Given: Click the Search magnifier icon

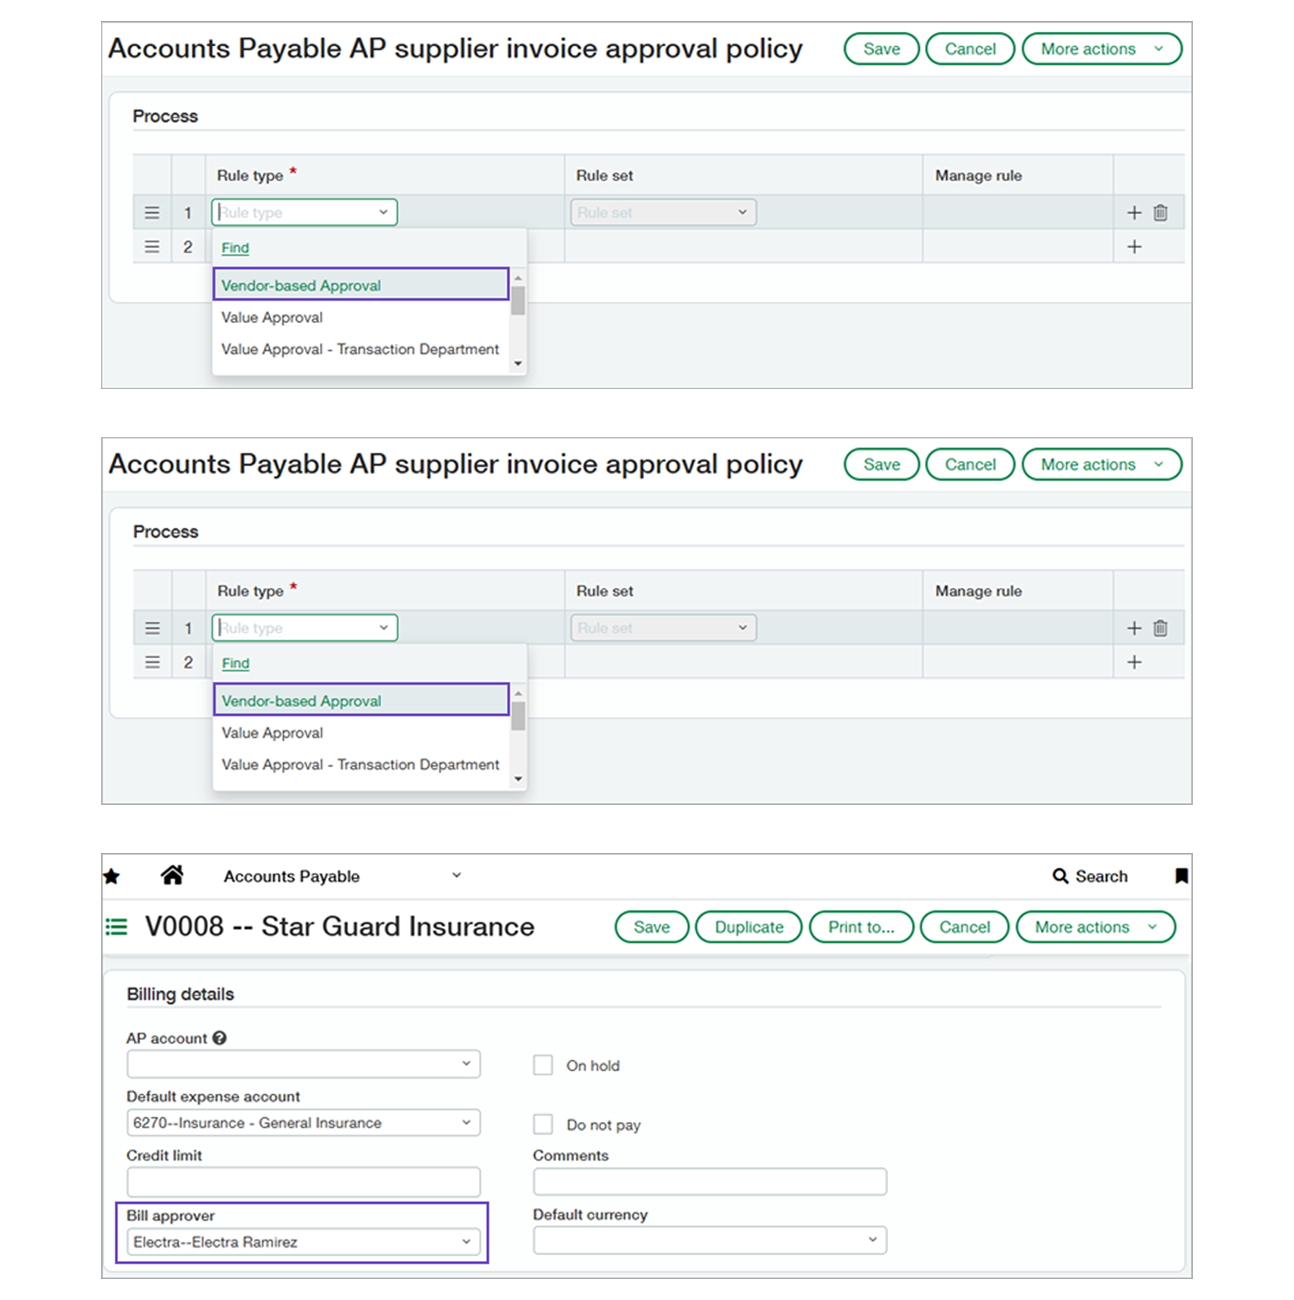Looking at the screenshot, I should 1060,876.
